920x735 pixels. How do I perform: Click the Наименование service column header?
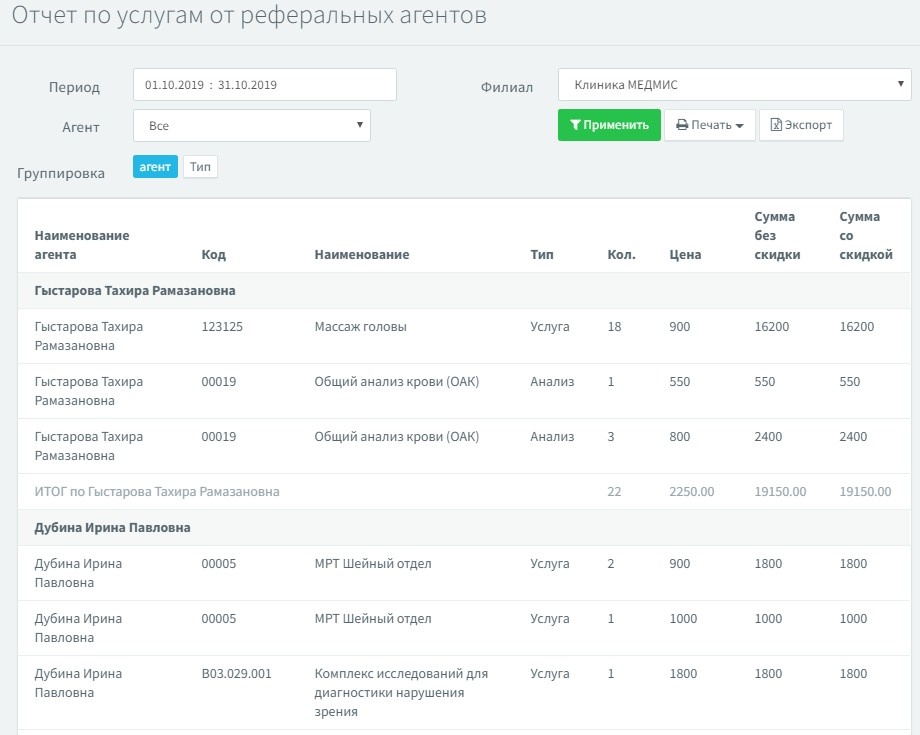pos(362,255)
